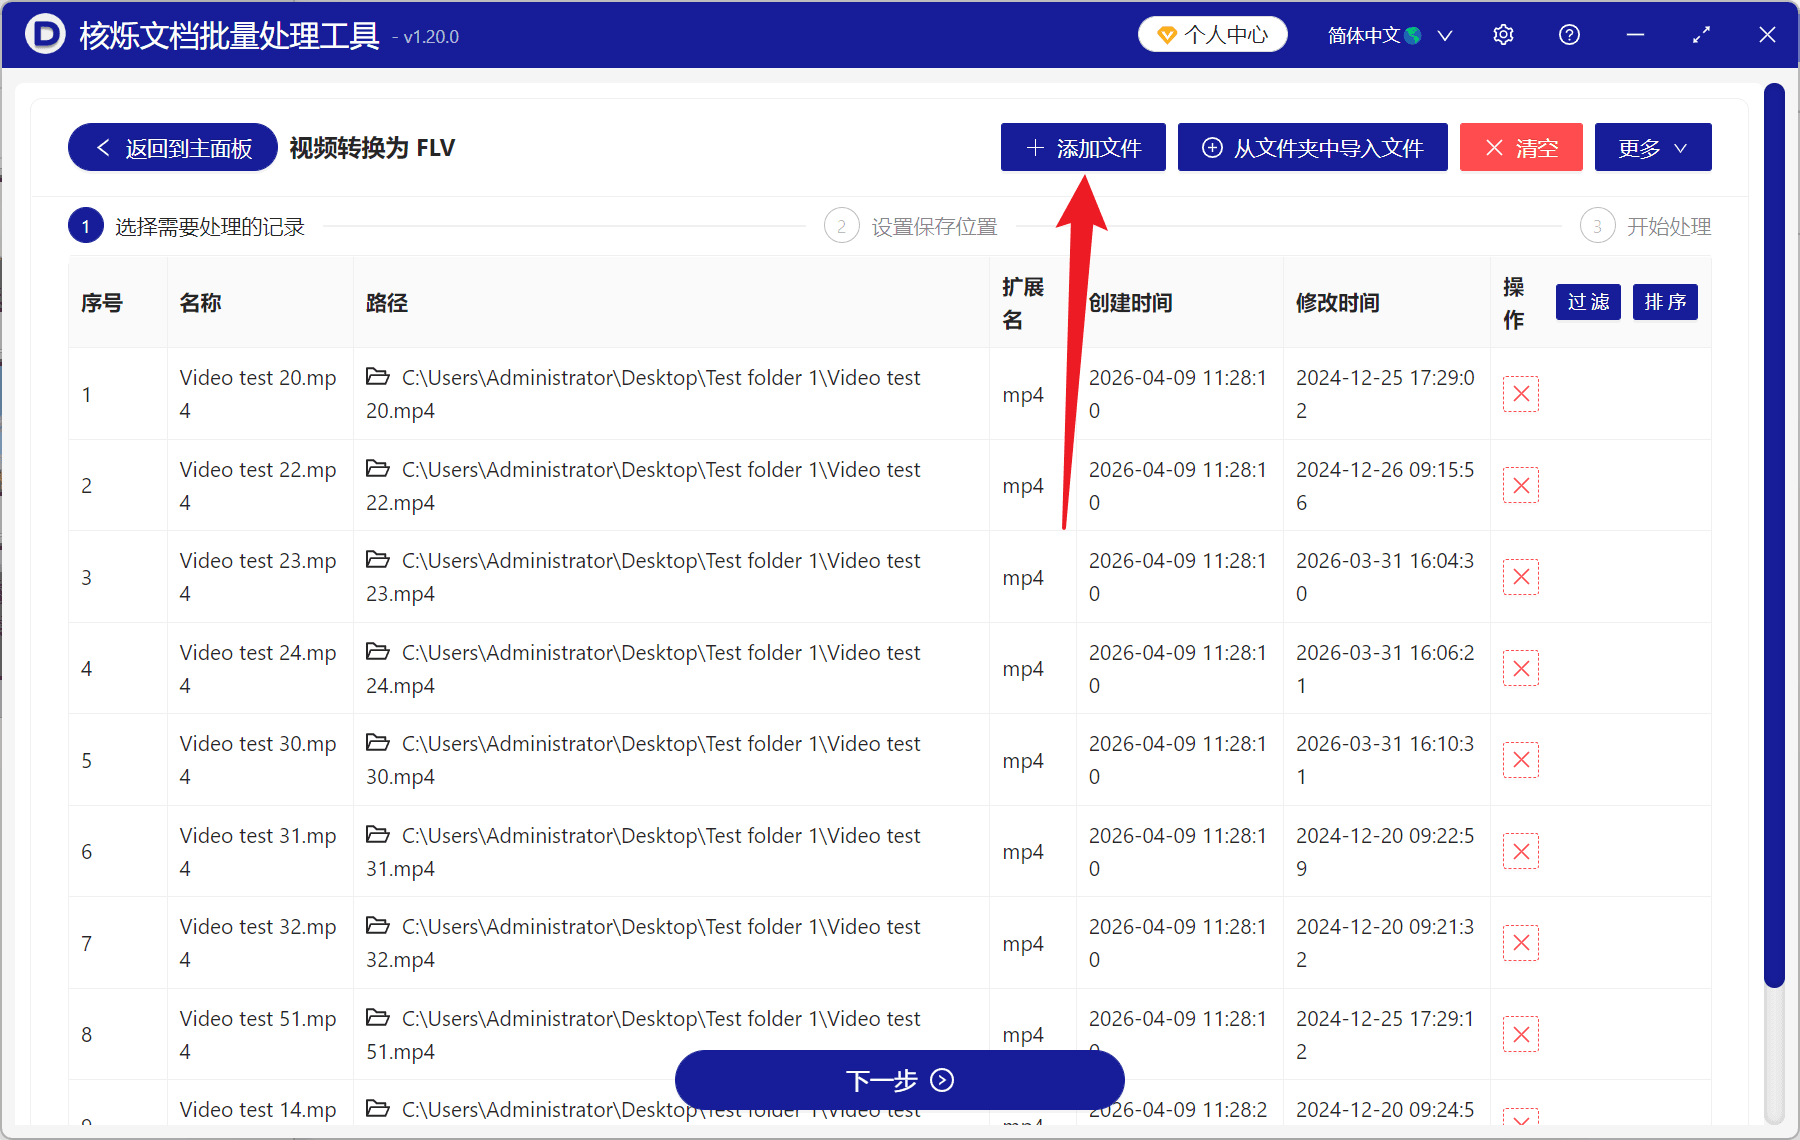Open the help question mark icon
Image resolution: width=1800 pixels, height=1140 pixels.
[x=1569, y=35]
